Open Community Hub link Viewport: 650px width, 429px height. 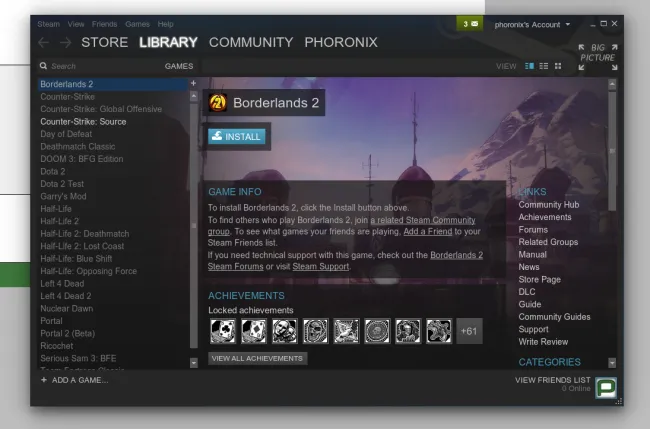(x=548, y=205)
